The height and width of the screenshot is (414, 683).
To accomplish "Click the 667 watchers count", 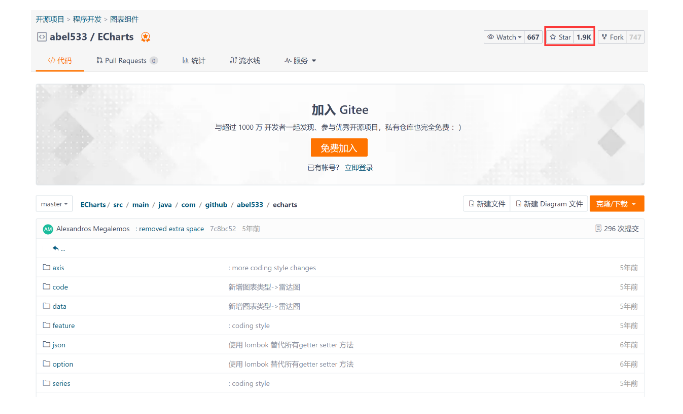I will (533, 37).
